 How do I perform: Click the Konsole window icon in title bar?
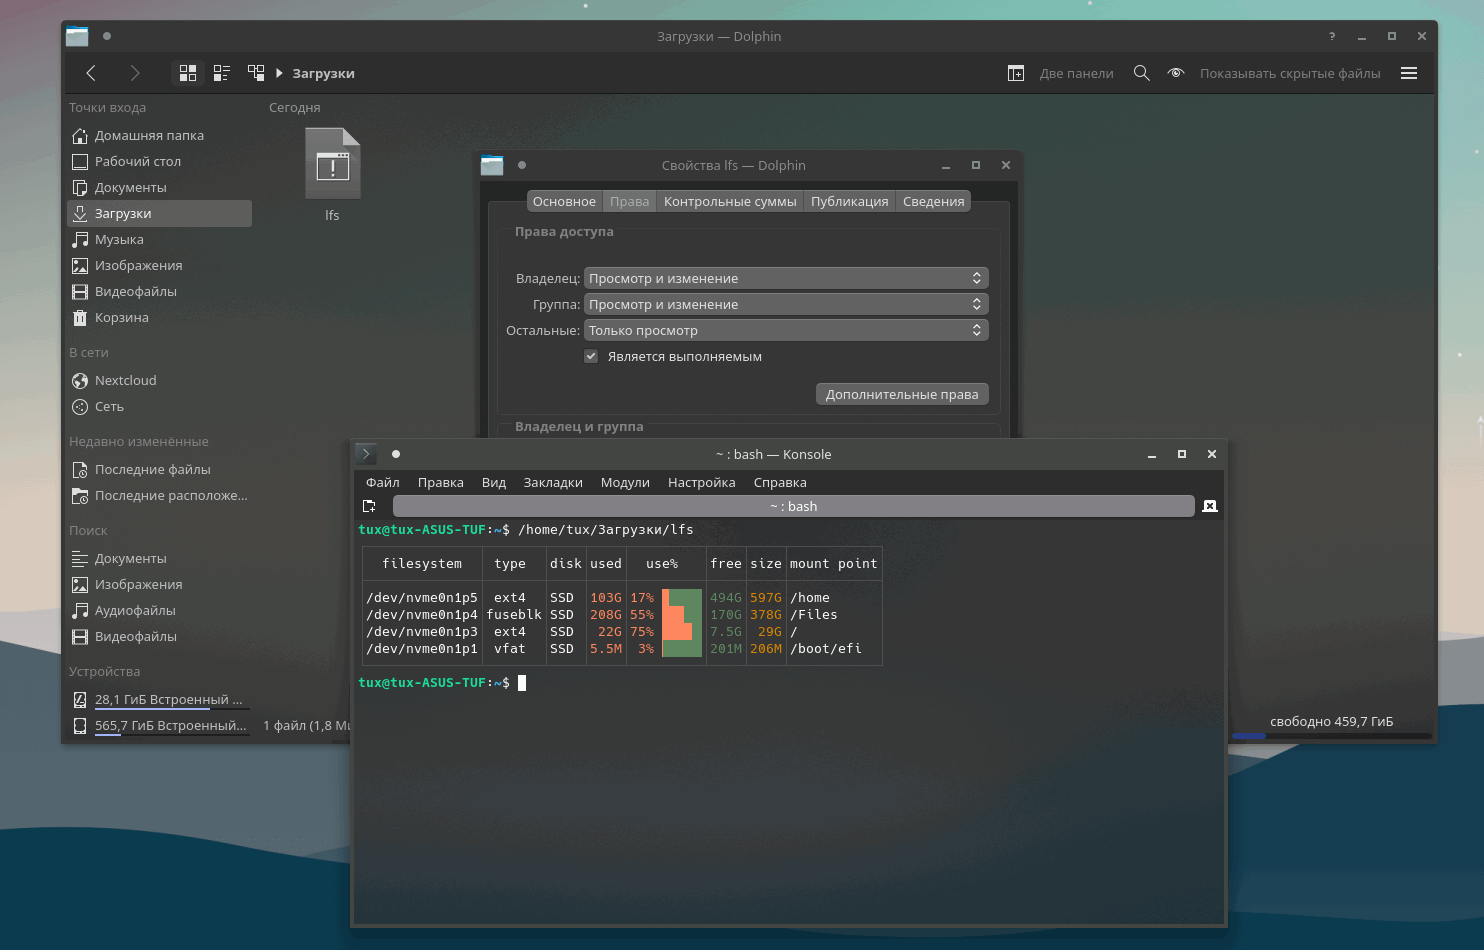366,454
